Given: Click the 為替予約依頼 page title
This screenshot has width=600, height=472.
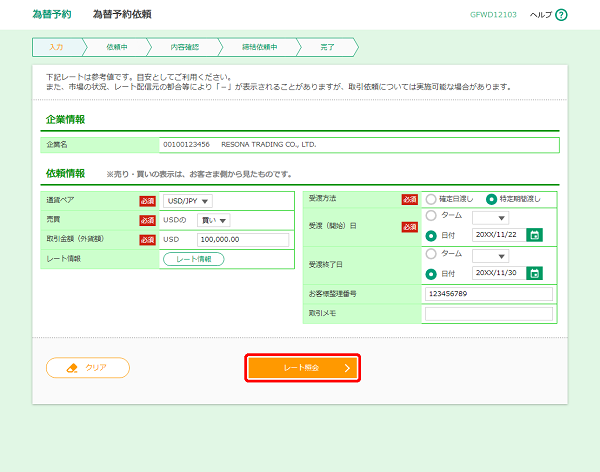Looking at the screenshot, I should (122, 15).
